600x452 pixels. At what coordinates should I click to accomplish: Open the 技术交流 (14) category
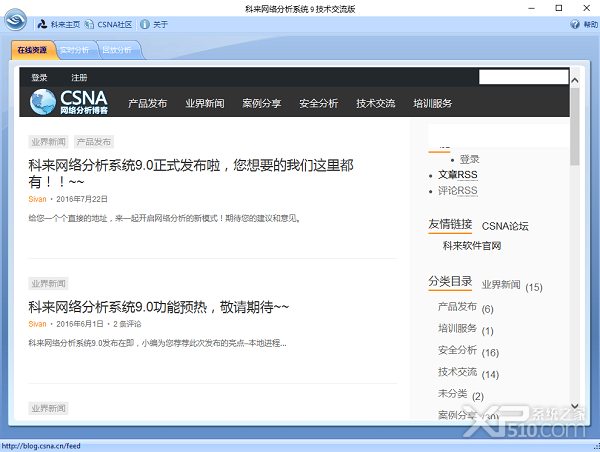(457, 372)
